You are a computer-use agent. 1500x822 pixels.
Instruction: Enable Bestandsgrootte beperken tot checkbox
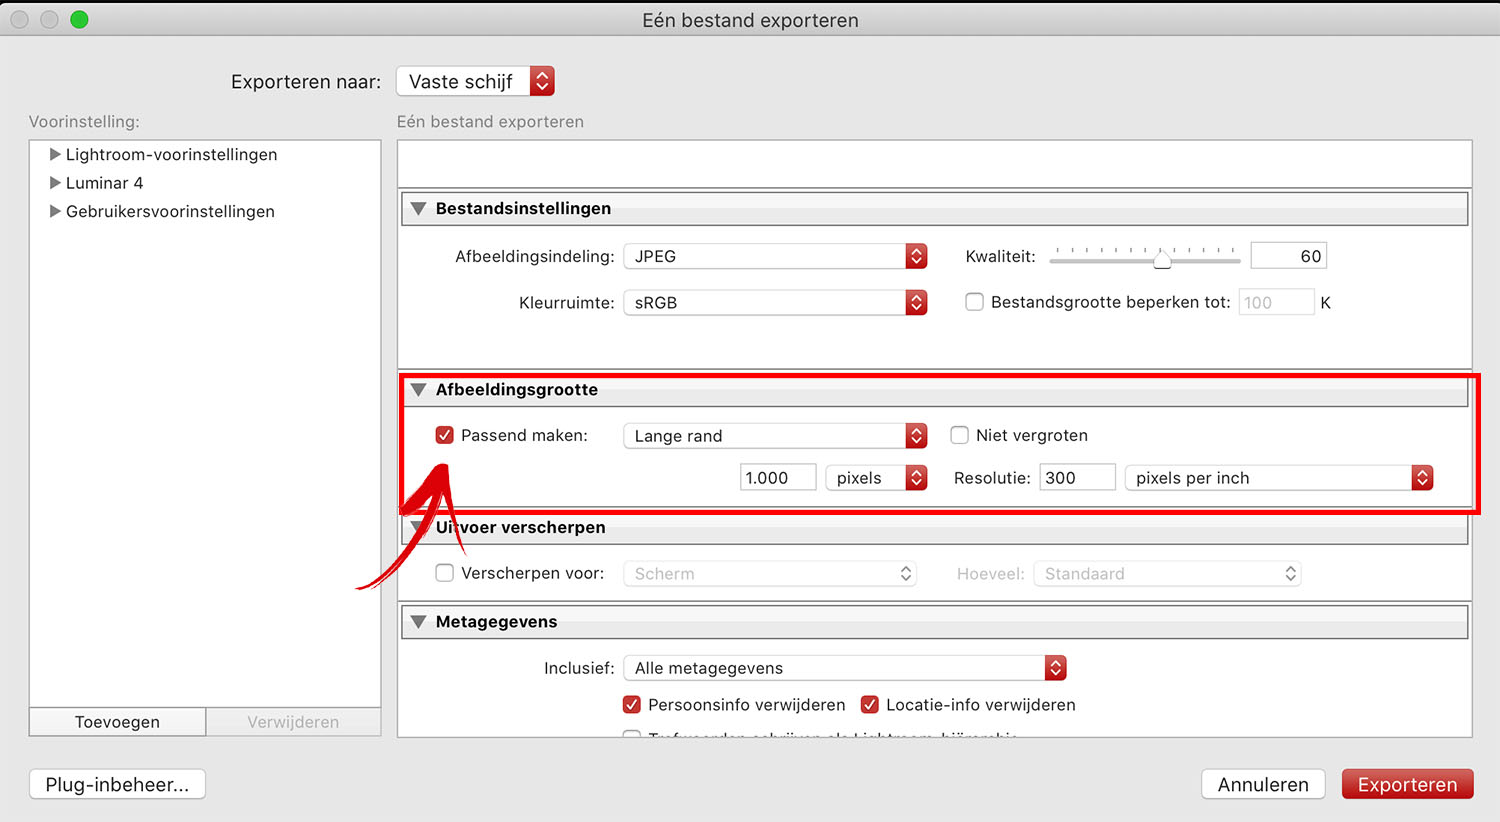974,302
